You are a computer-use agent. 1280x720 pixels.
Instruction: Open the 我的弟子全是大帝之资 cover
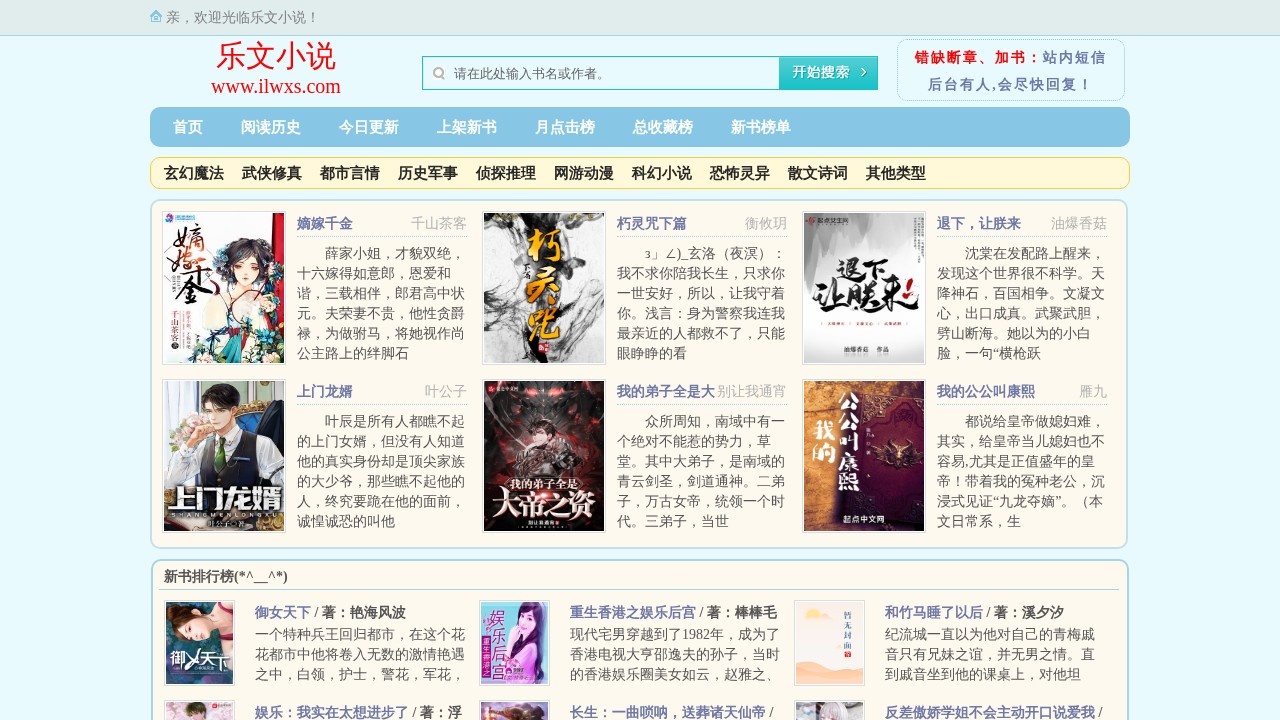[x=544, y=456]
